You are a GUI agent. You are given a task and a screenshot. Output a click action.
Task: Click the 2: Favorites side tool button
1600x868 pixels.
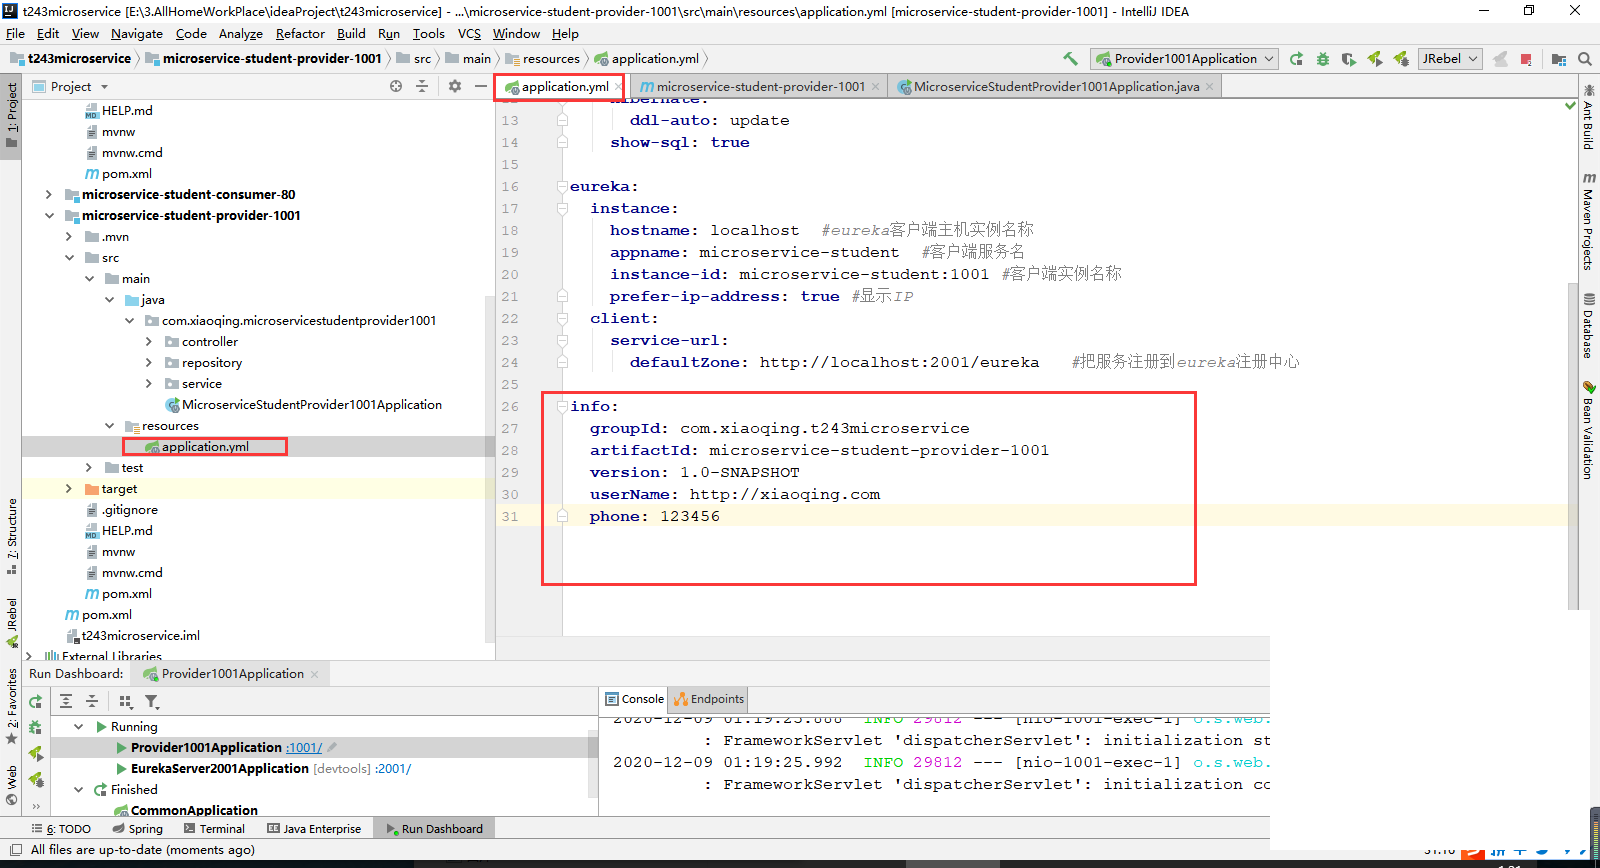pos(12,706)
